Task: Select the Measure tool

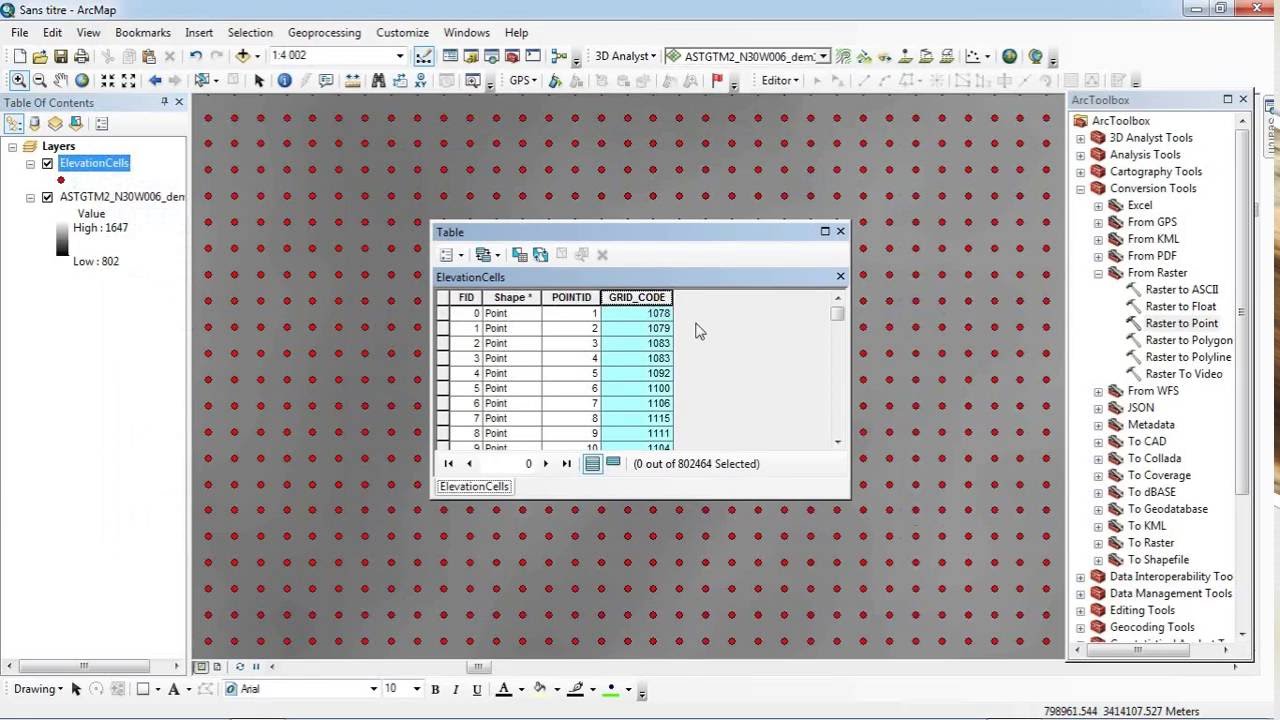Action: pos(352,80)
